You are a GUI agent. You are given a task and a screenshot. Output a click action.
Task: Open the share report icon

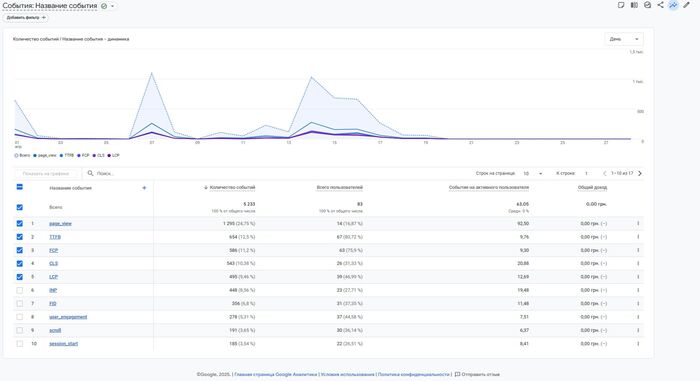[660, 5]
